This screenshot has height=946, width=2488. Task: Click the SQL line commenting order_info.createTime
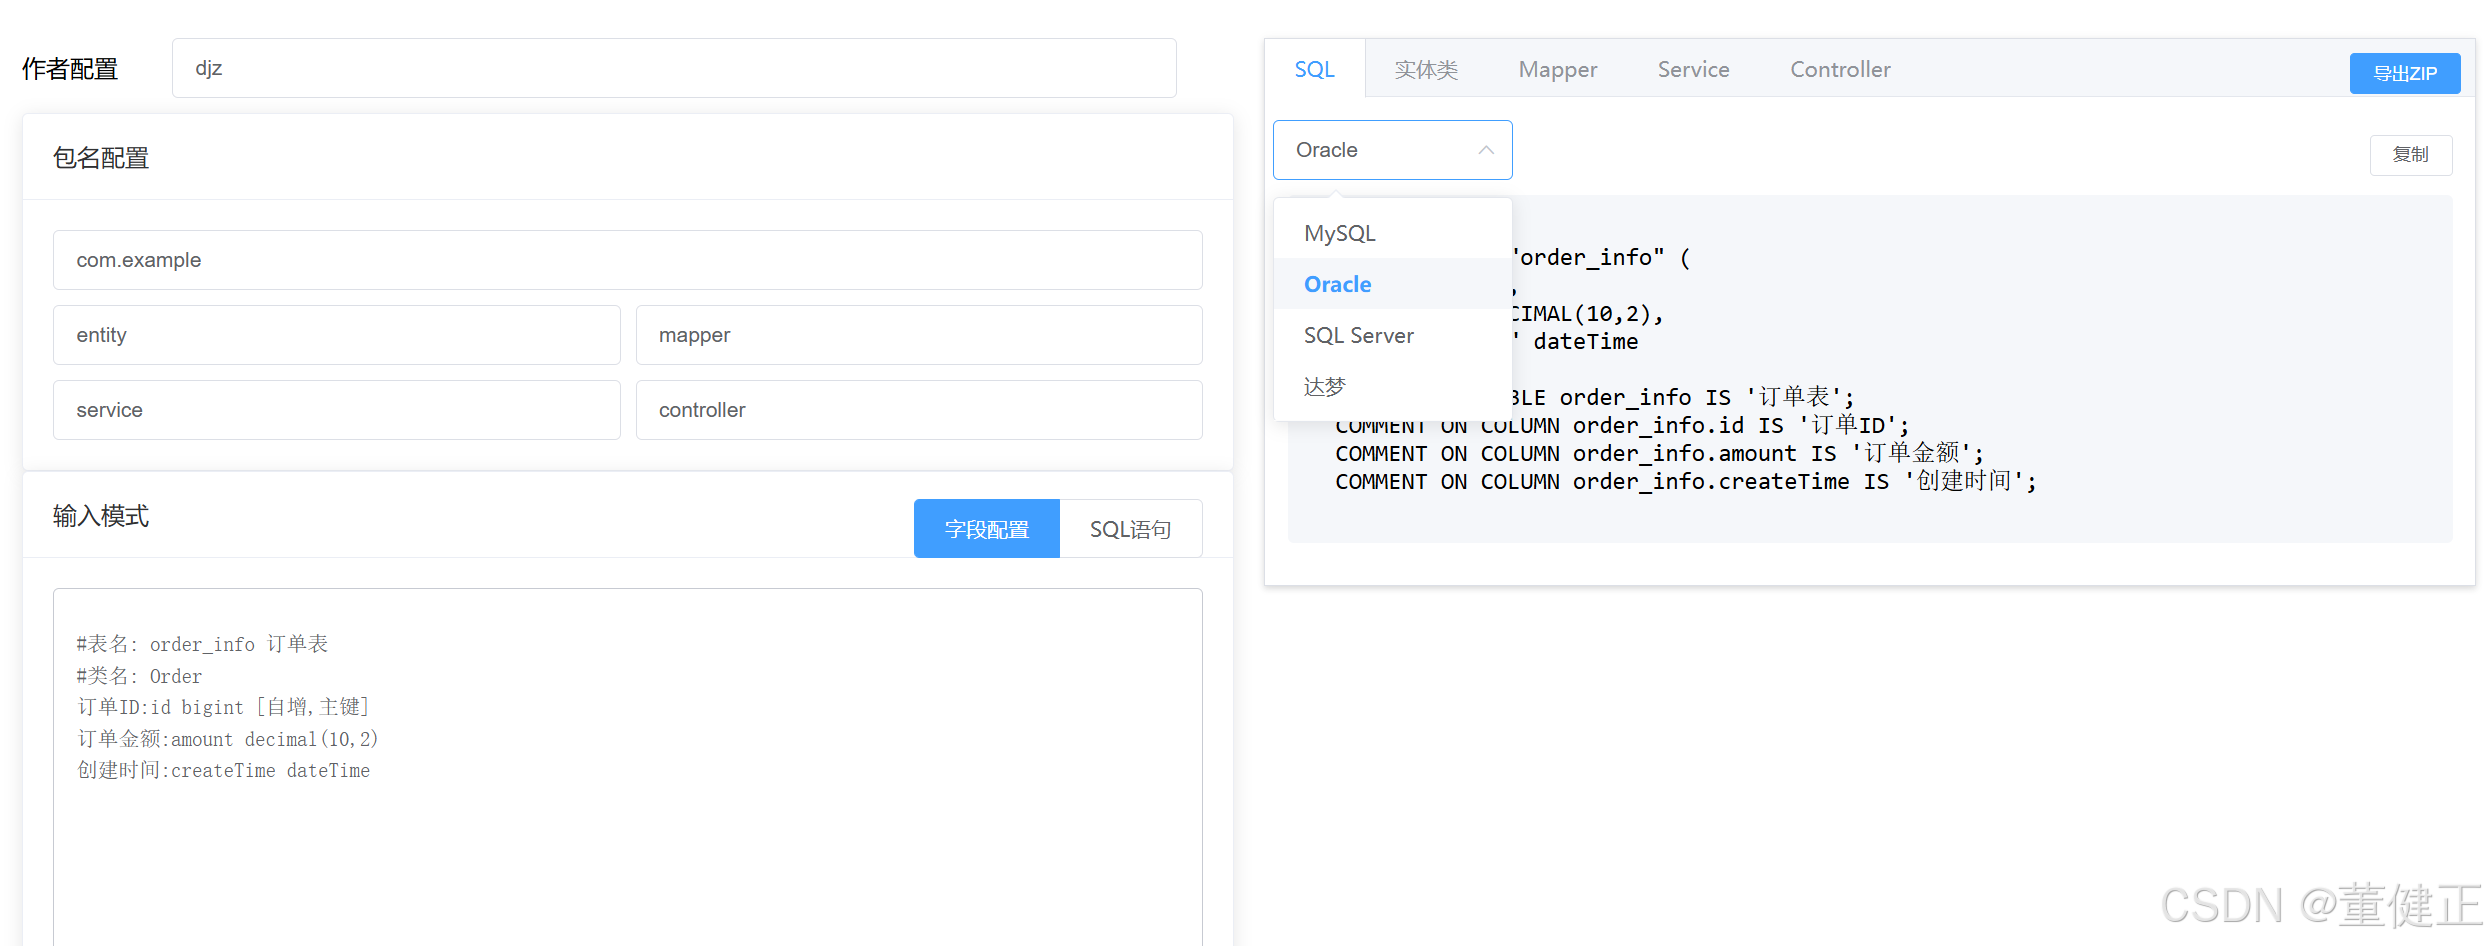(1685, 481)
